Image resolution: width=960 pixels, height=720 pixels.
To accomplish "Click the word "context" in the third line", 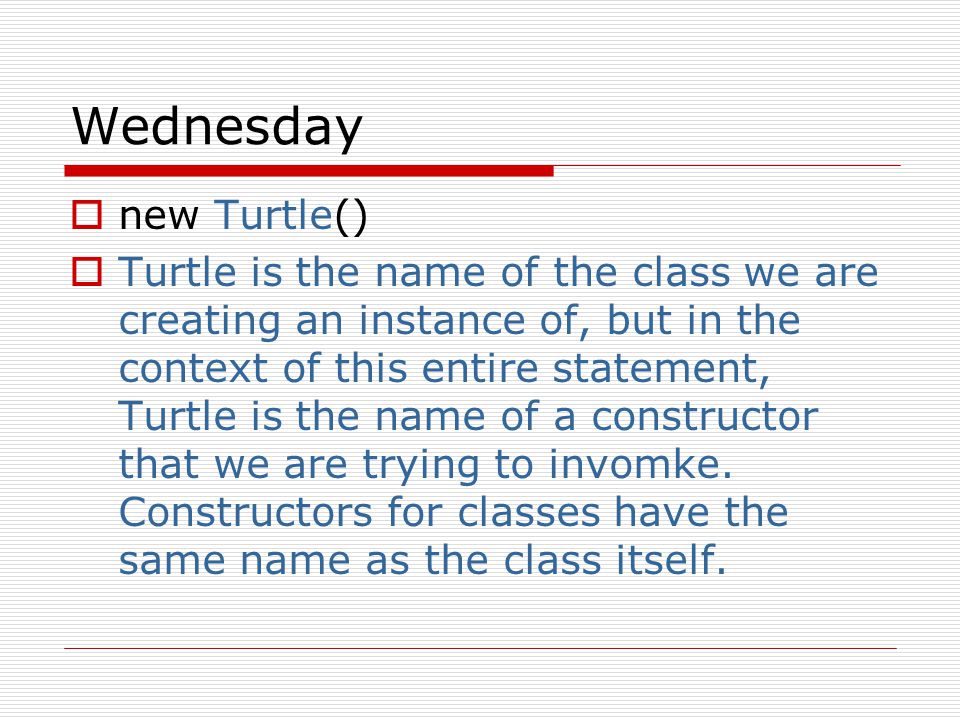I will [x=193, y=369].
